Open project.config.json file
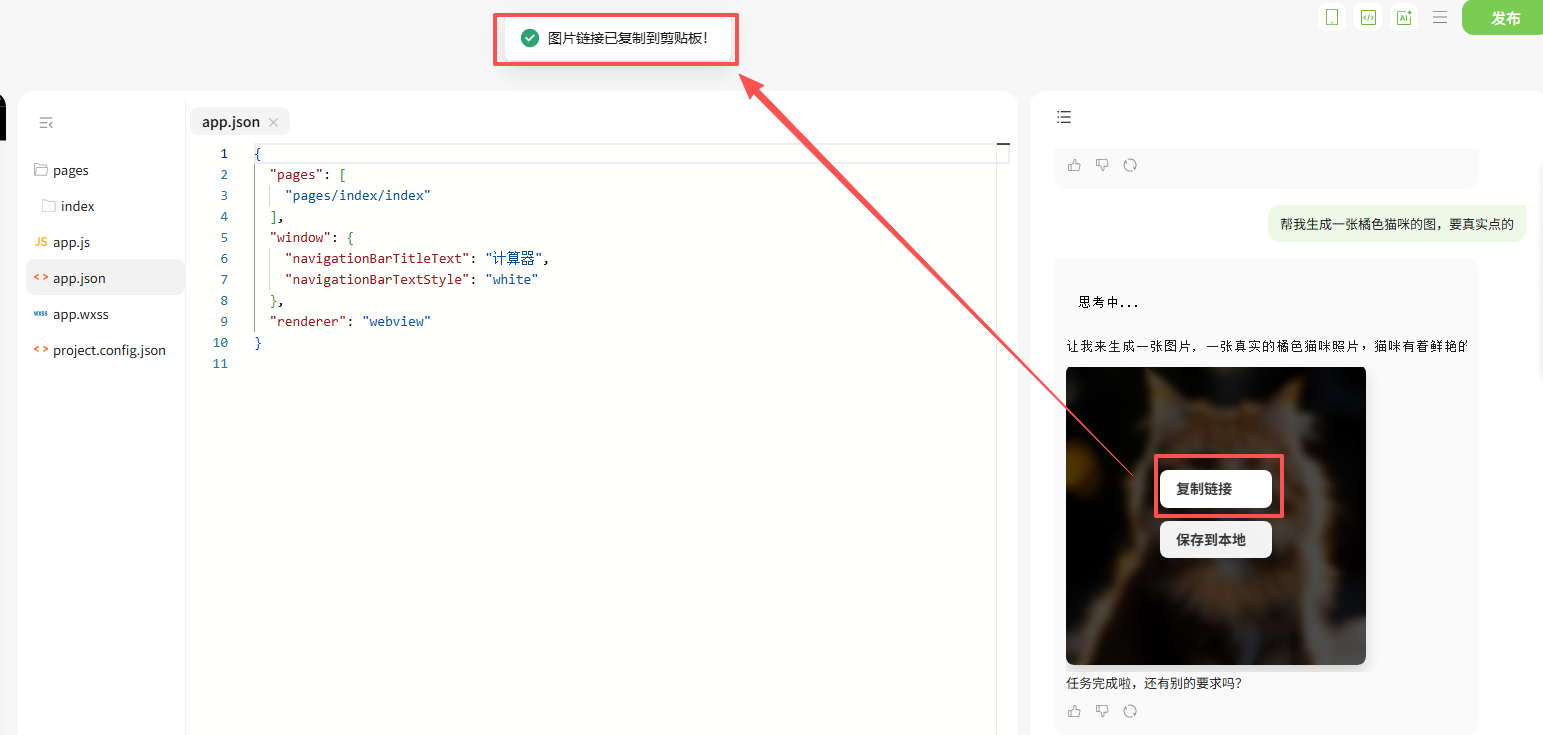The image size is (1543, 735). (109, 350)
